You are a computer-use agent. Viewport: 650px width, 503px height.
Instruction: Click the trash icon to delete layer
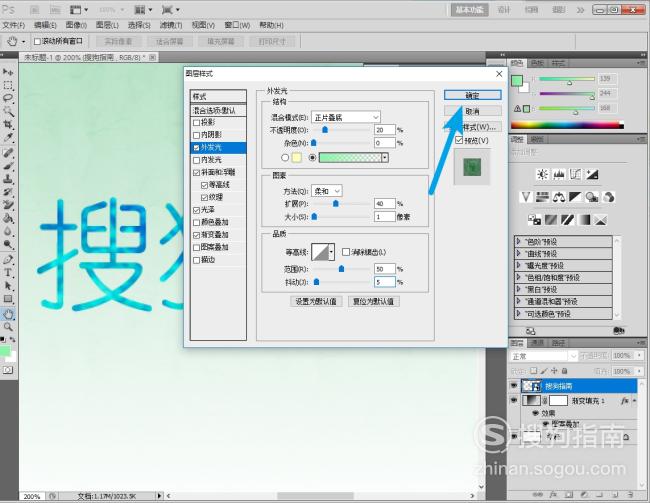click(630, 495)
